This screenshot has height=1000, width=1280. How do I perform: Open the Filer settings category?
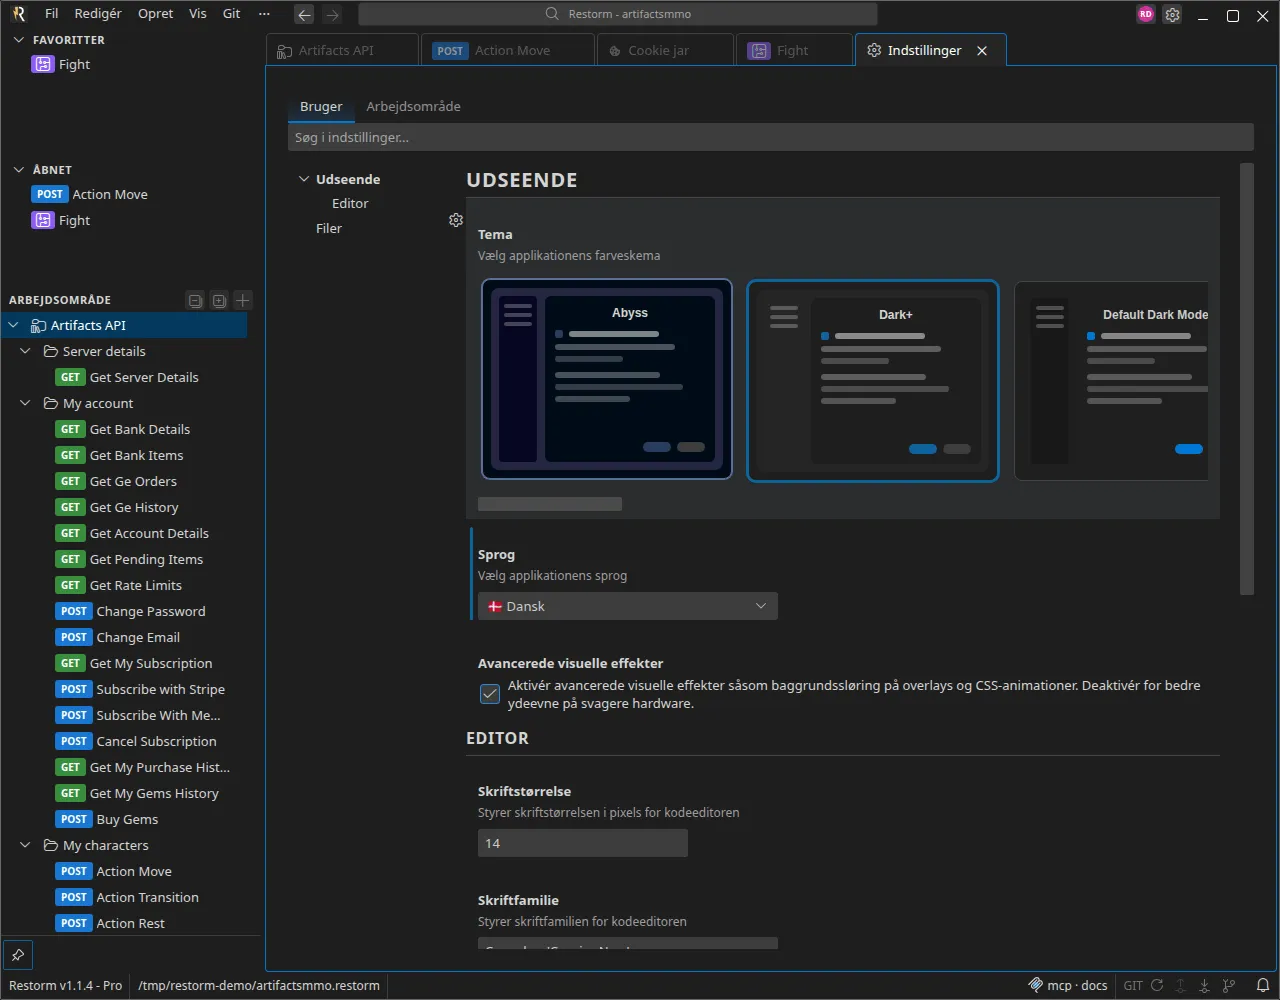pyautogui.click(x=329, y=228)
